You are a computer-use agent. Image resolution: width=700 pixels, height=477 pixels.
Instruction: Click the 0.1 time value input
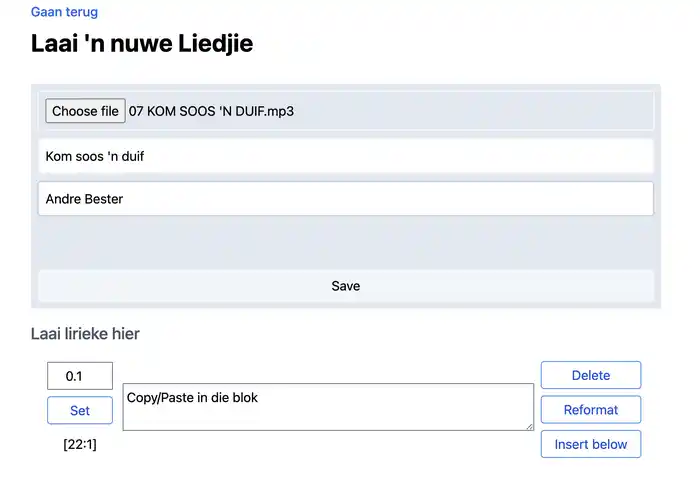coord(80,376)
